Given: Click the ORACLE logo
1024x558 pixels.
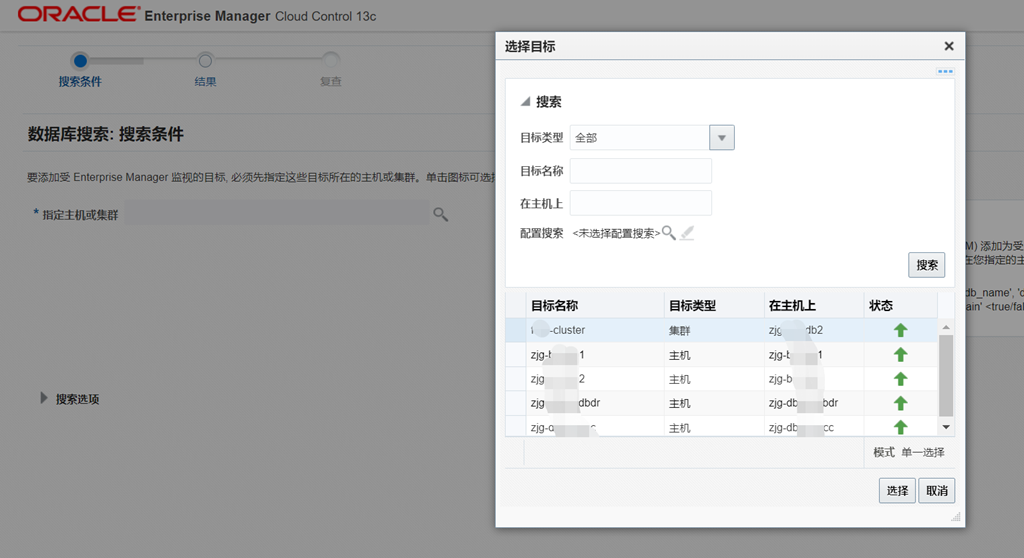Looking at the screenshot, I should pos(78,14).
